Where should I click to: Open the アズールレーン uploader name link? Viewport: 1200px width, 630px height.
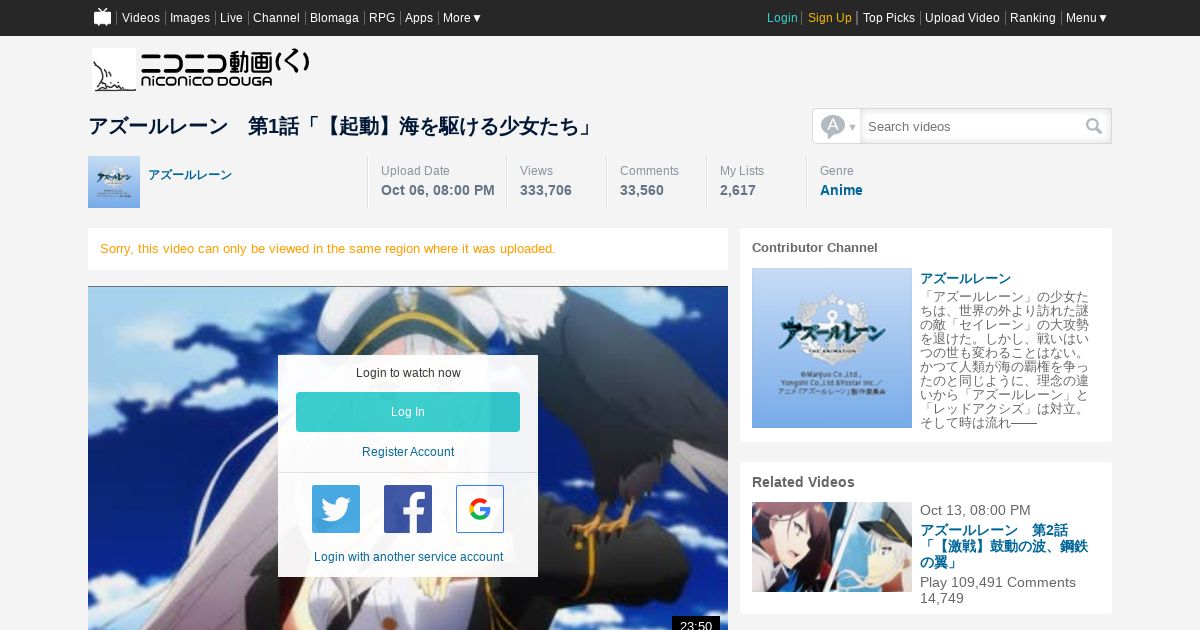(190, 175)
